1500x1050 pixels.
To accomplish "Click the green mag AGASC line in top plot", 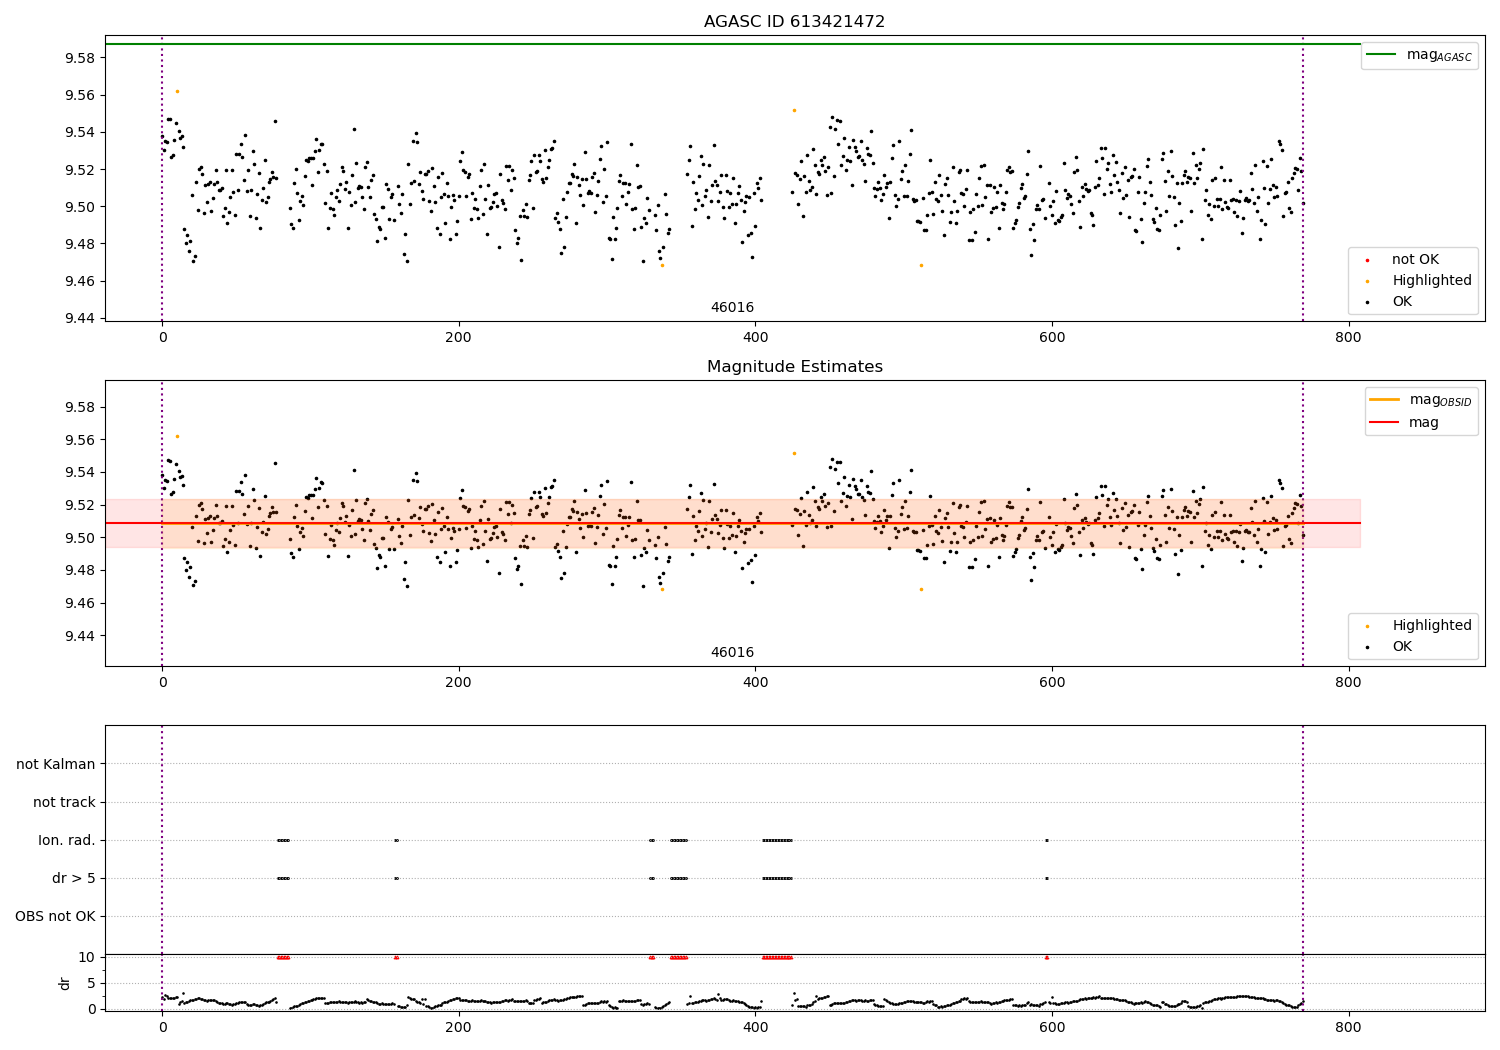I will (733, 44).
